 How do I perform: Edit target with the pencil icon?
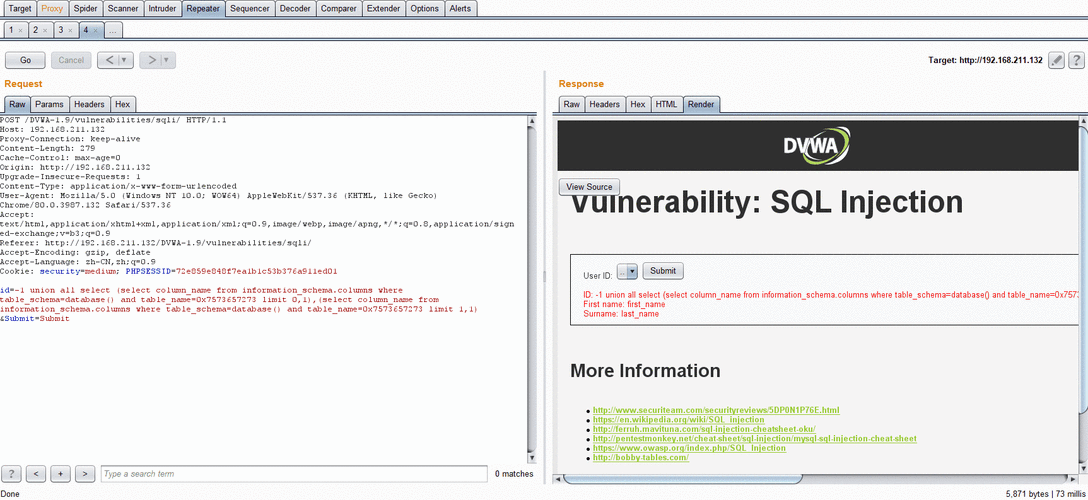click(x=1056, y=60)
